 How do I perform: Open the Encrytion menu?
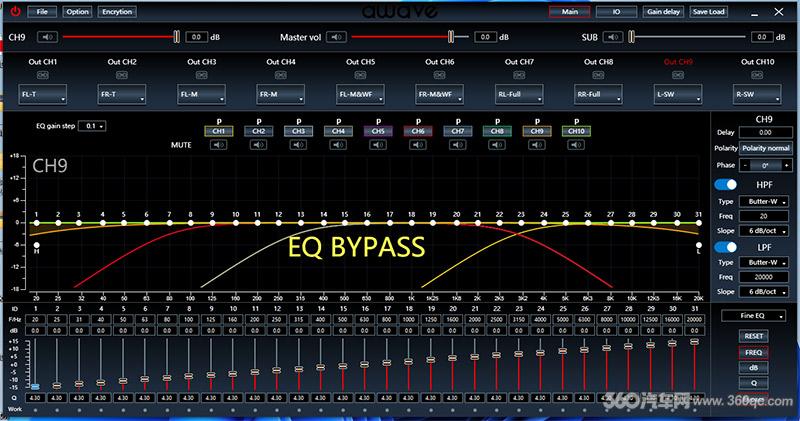117,12
